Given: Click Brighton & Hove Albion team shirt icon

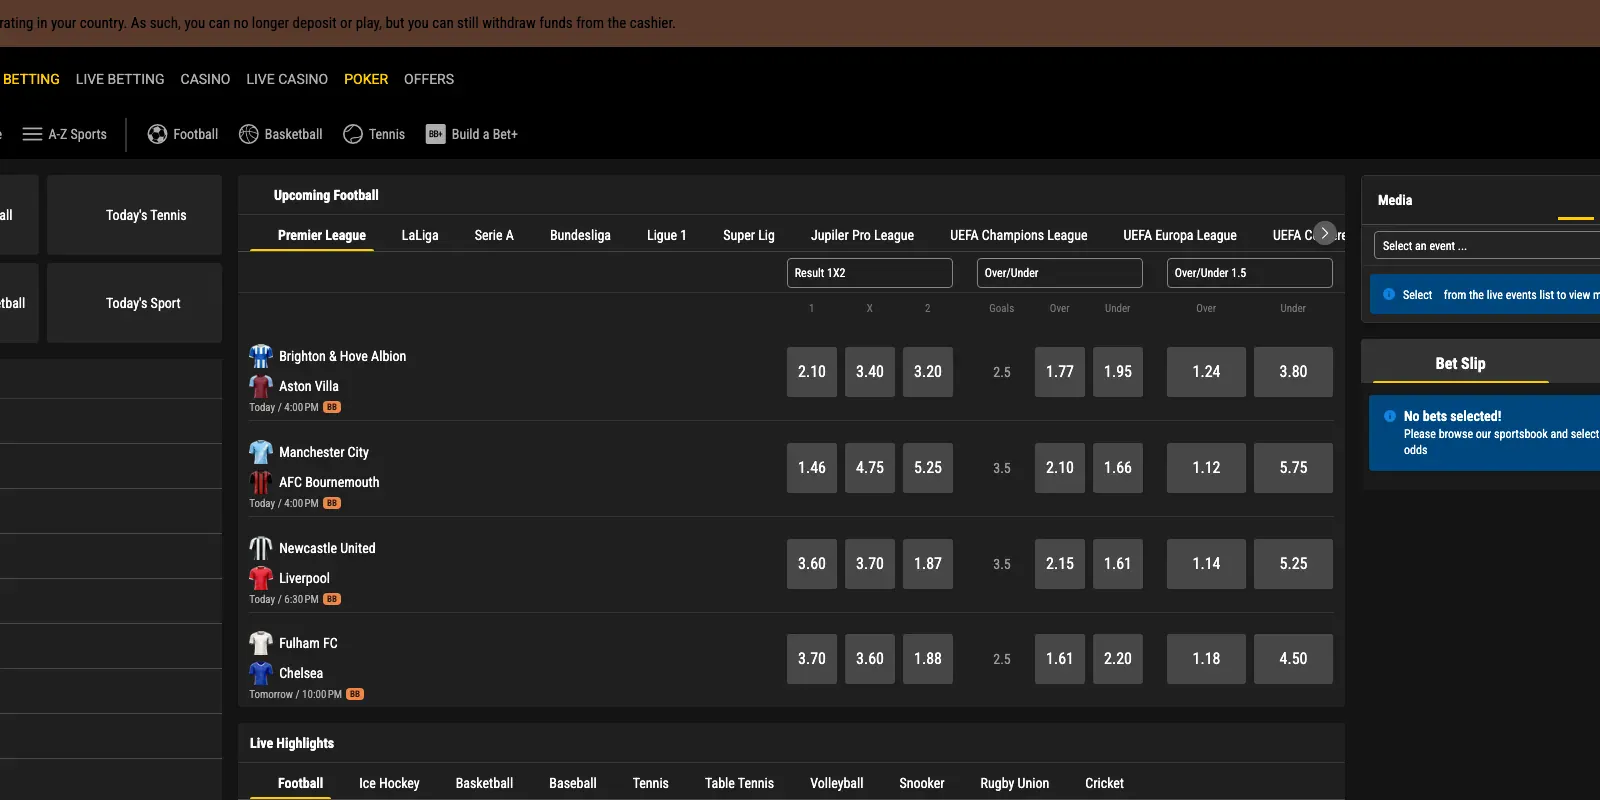Looking at the screenshot, I should [x=261, y=356].
